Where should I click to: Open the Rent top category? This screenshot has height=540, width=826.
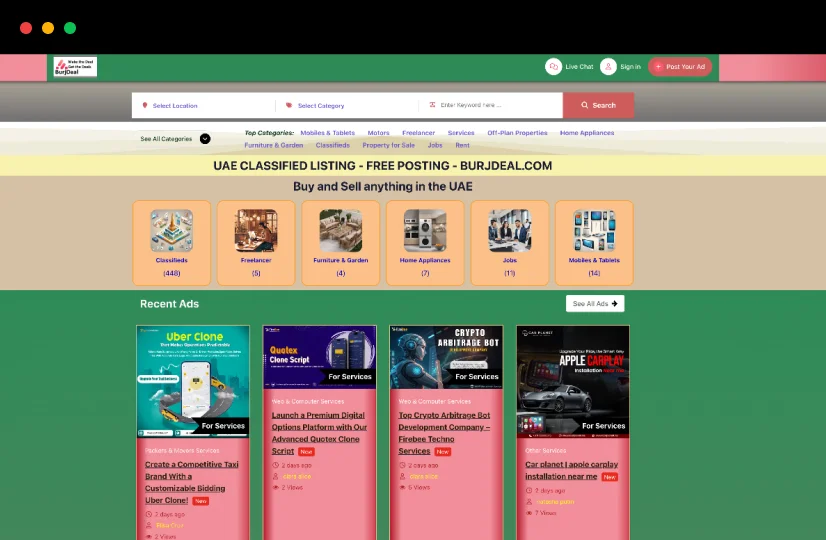click(x=462, y=145)
